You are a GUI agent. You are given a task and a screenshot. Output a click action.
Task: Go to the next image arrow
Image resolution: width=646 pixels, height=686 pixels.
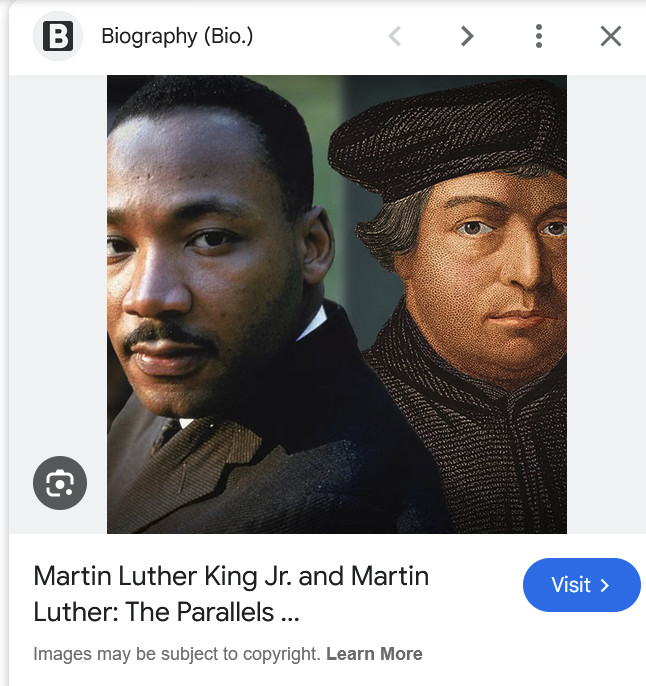click(x=467, y=36)
